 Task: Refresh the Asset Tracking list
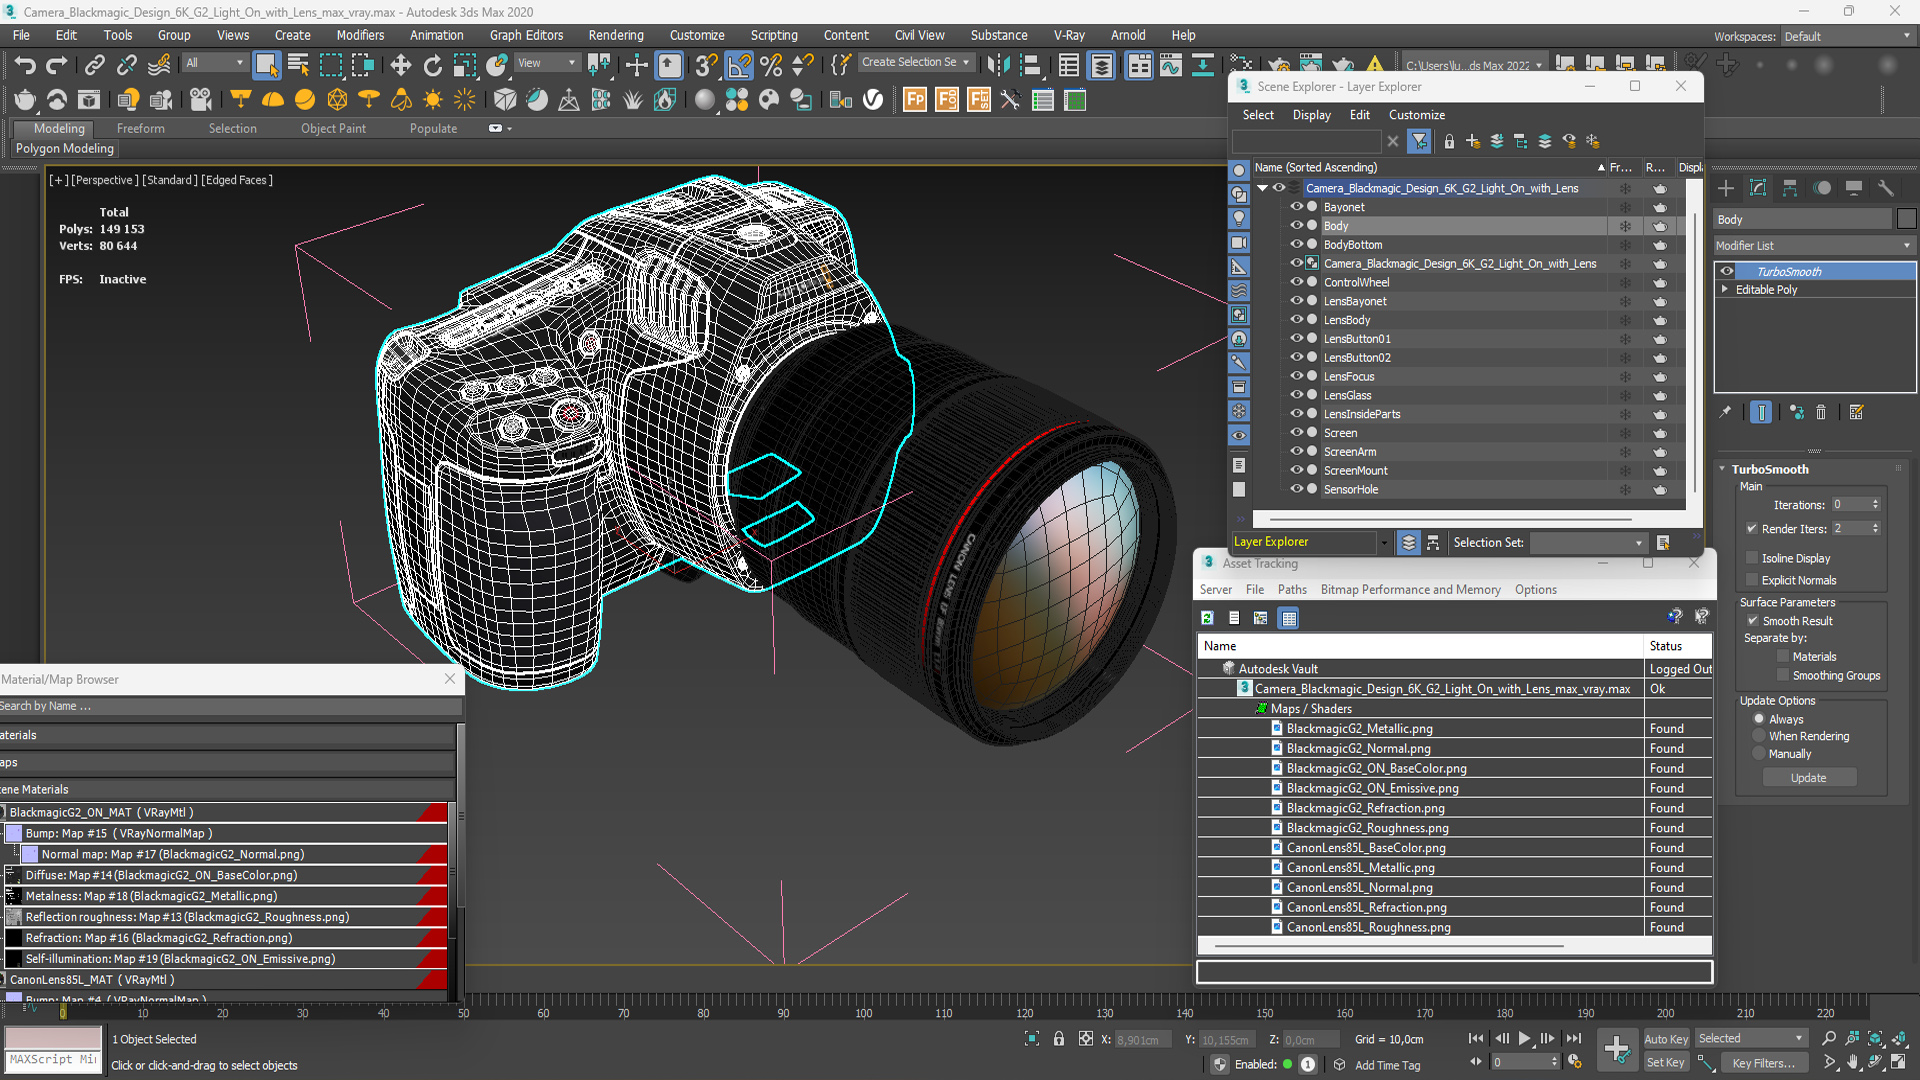pos(1207,618)
